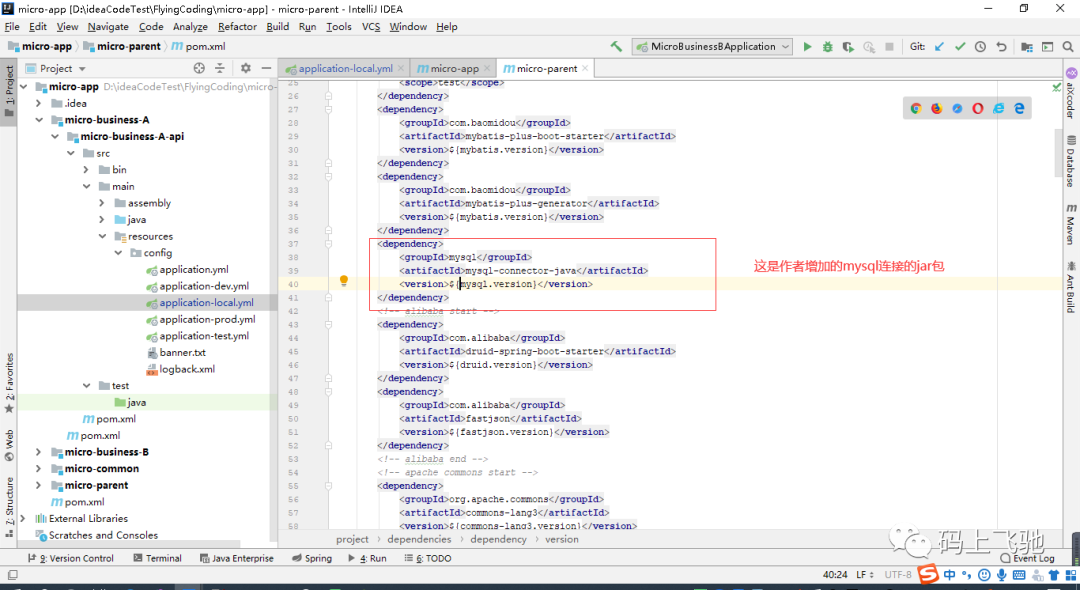Image resolution: width=1080 pixels, height=590 pixels.
Task: Show Git history clock icon
Action: [980, 47]
